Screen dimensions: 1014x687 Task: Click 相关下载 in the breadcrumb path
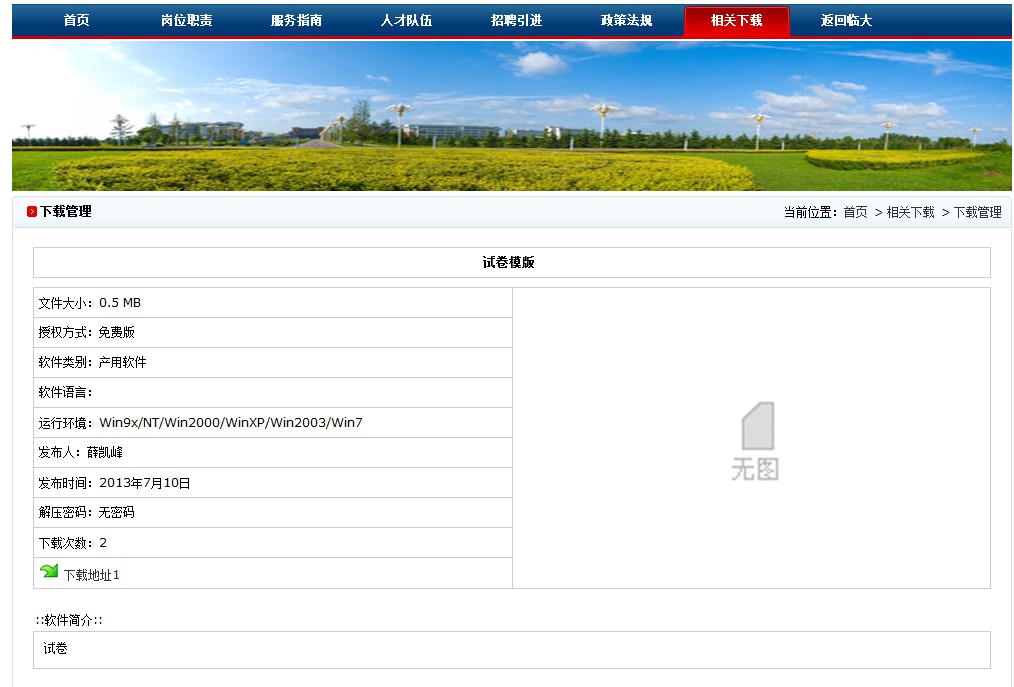point(910,212)
